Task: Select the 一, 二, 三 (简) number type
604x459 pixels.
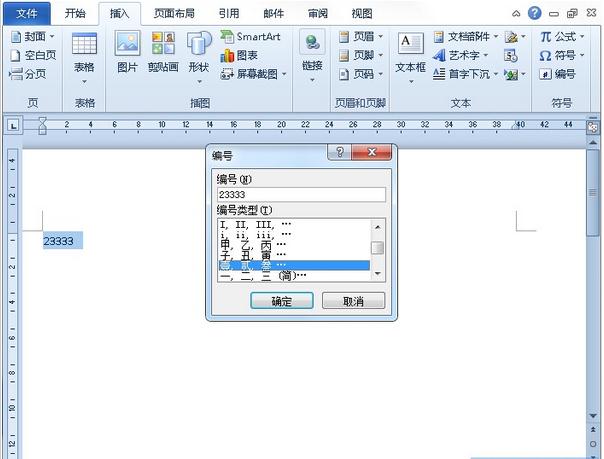Action: (295, 275)
